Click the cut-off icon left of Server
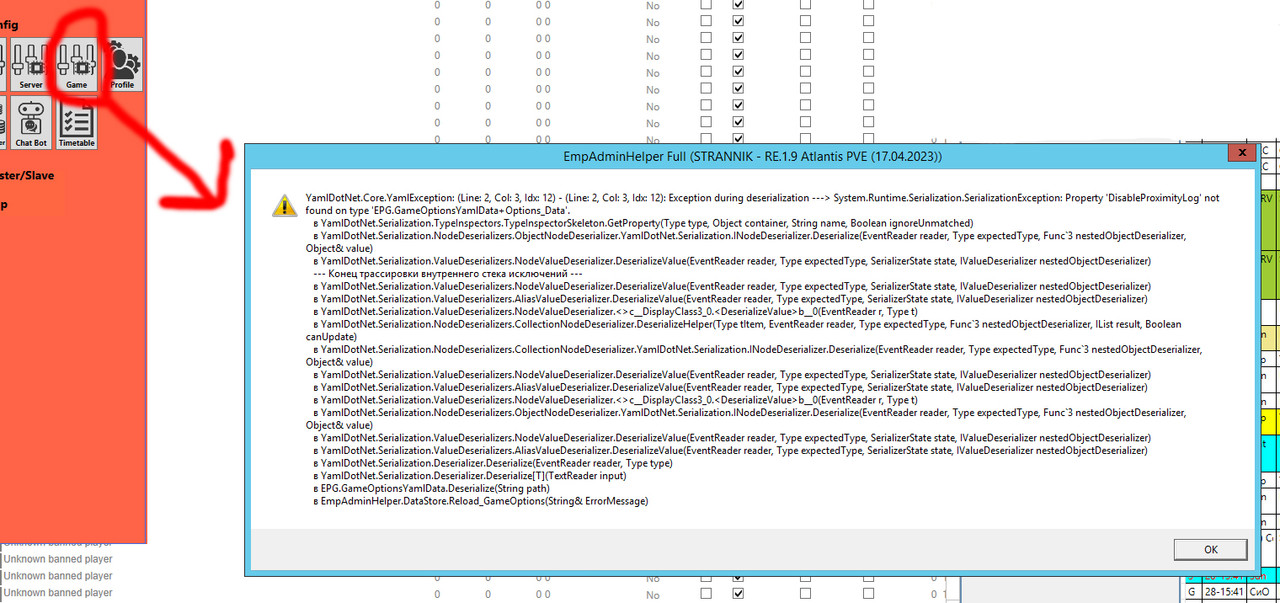 tap(2, 66)
